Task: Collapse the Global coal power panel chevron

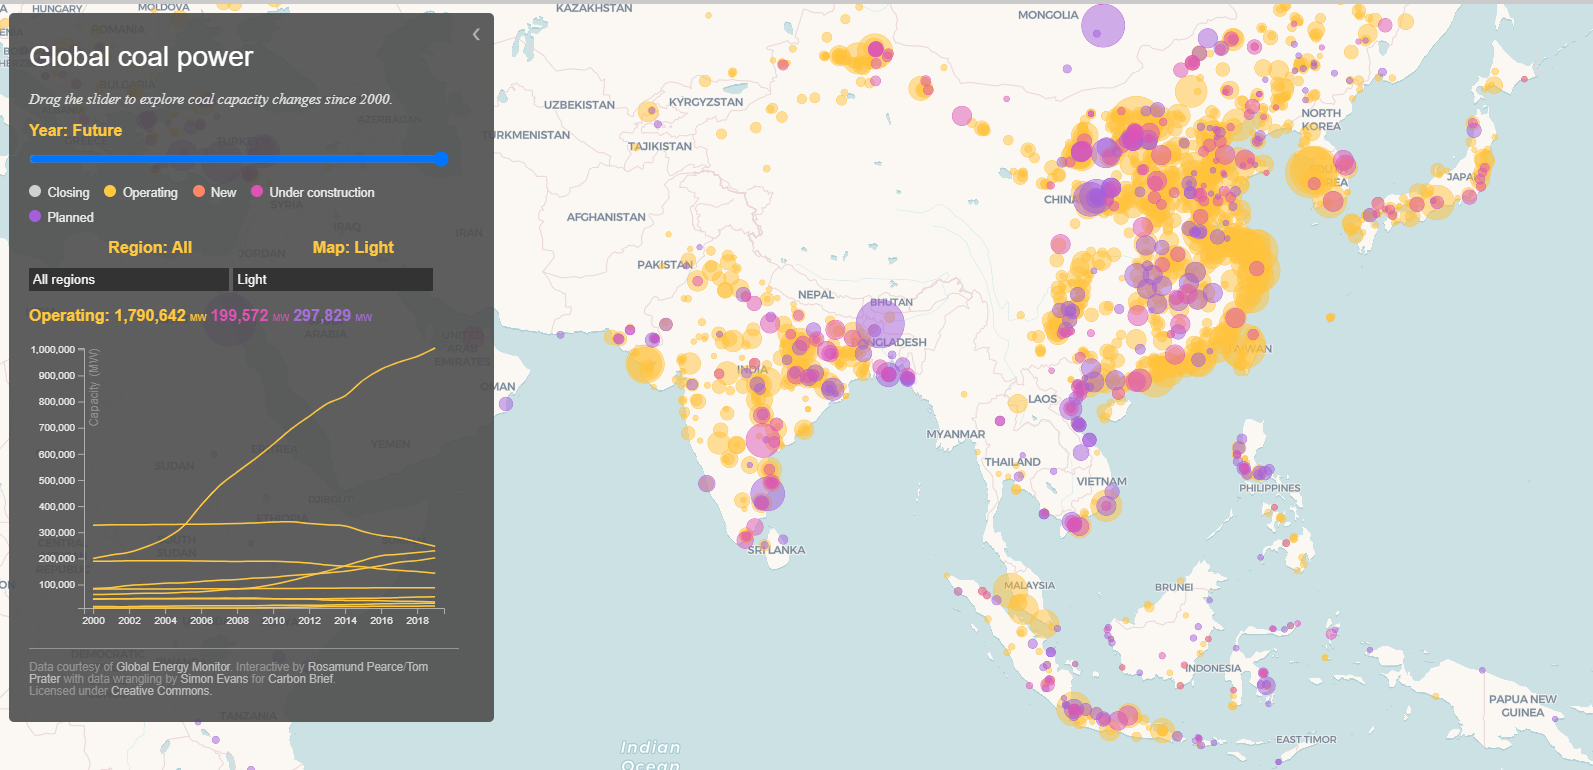Action: [x=476, y=34]
